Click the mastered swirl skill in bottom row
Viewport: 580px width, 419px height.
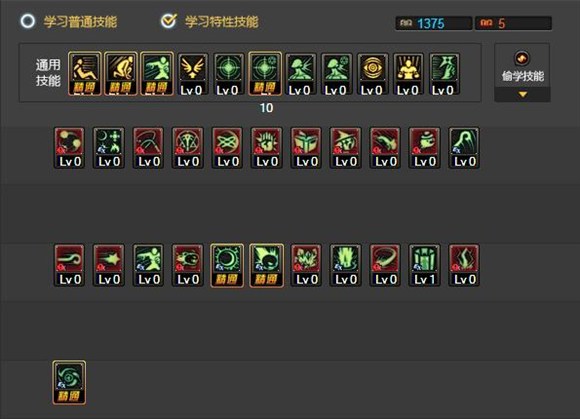pyautogui.click(x=69, y=383)
